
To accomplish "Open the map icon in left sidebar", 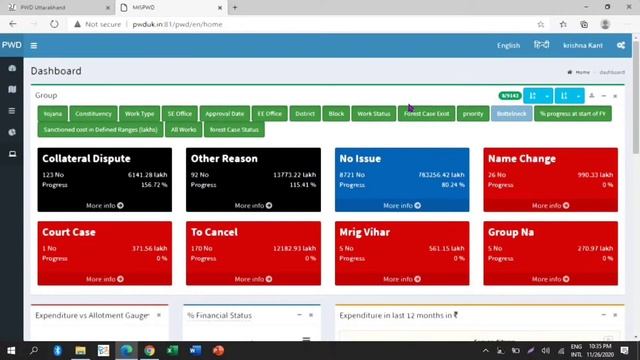I will 12,89.
